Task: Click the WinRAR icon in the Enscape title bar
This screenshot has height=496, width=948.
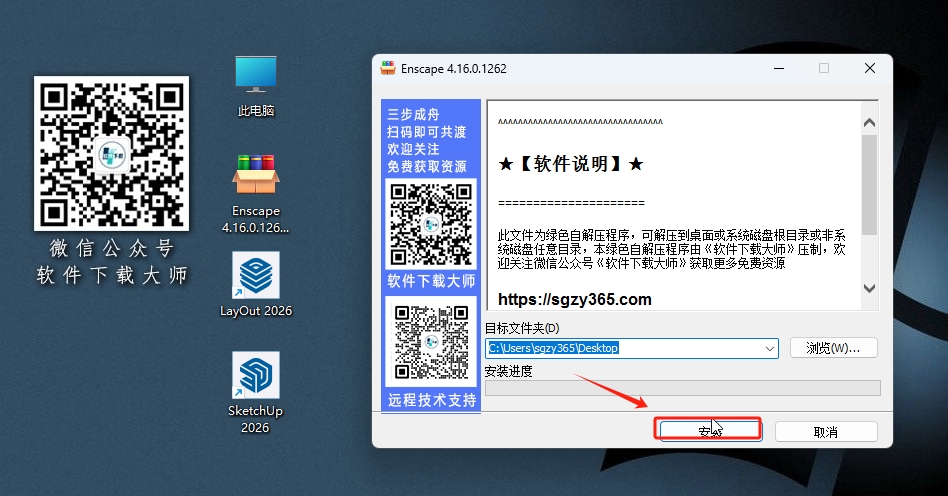Action: pos(388,68)
